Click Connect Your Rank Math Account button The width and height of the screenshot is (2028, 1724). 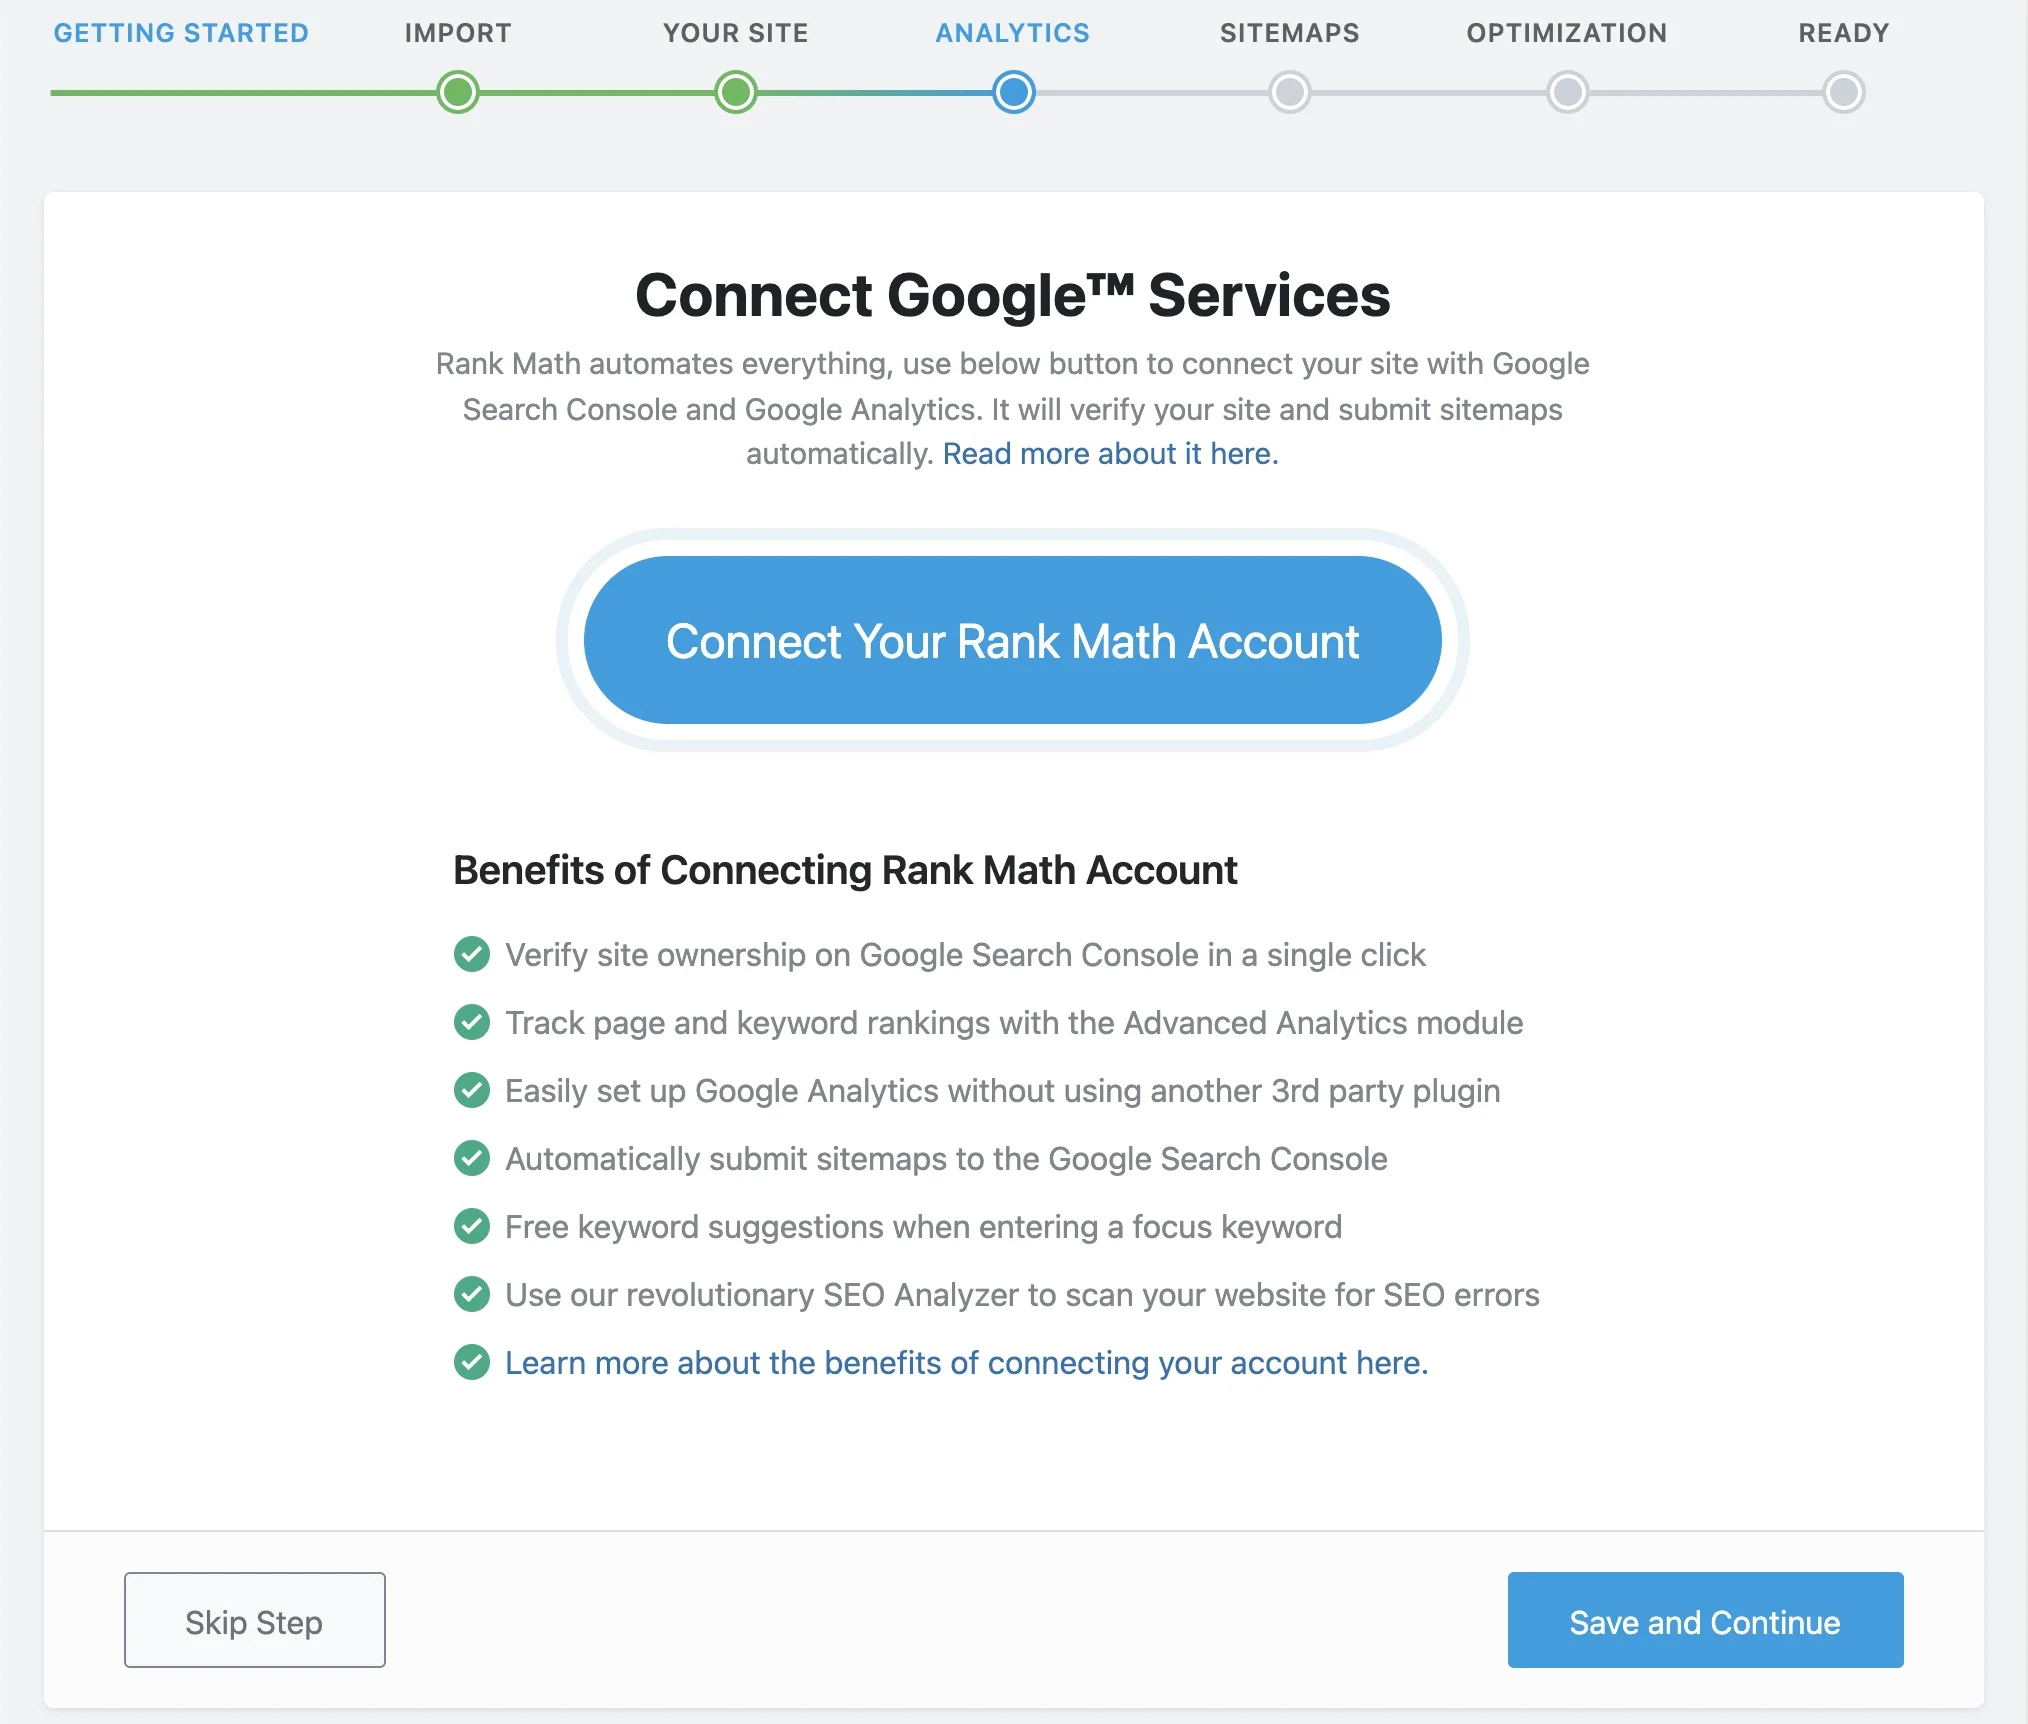pos(1013,640)
